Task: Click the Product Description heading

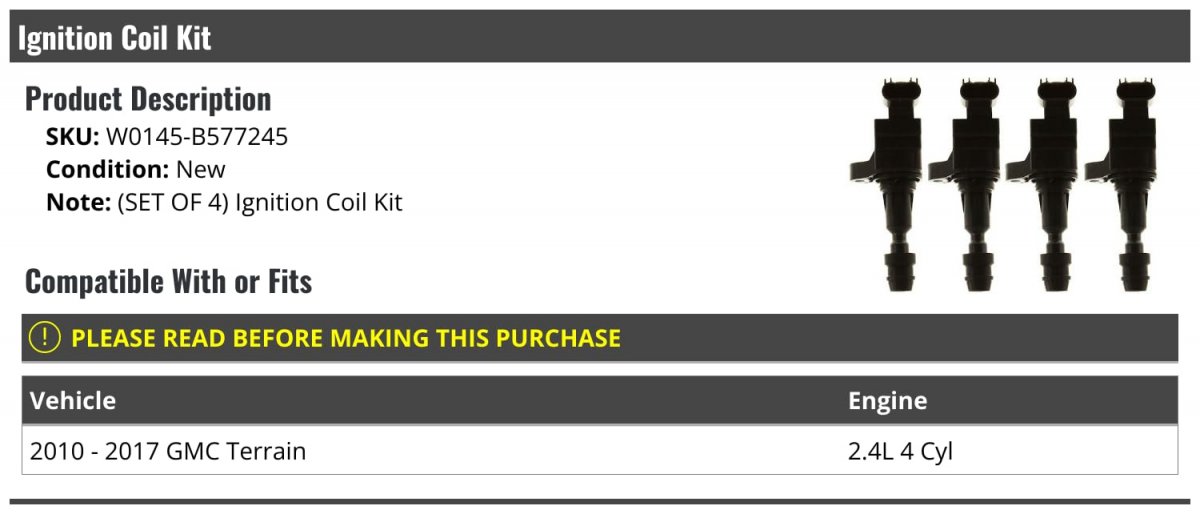Action: click(148, 99)
